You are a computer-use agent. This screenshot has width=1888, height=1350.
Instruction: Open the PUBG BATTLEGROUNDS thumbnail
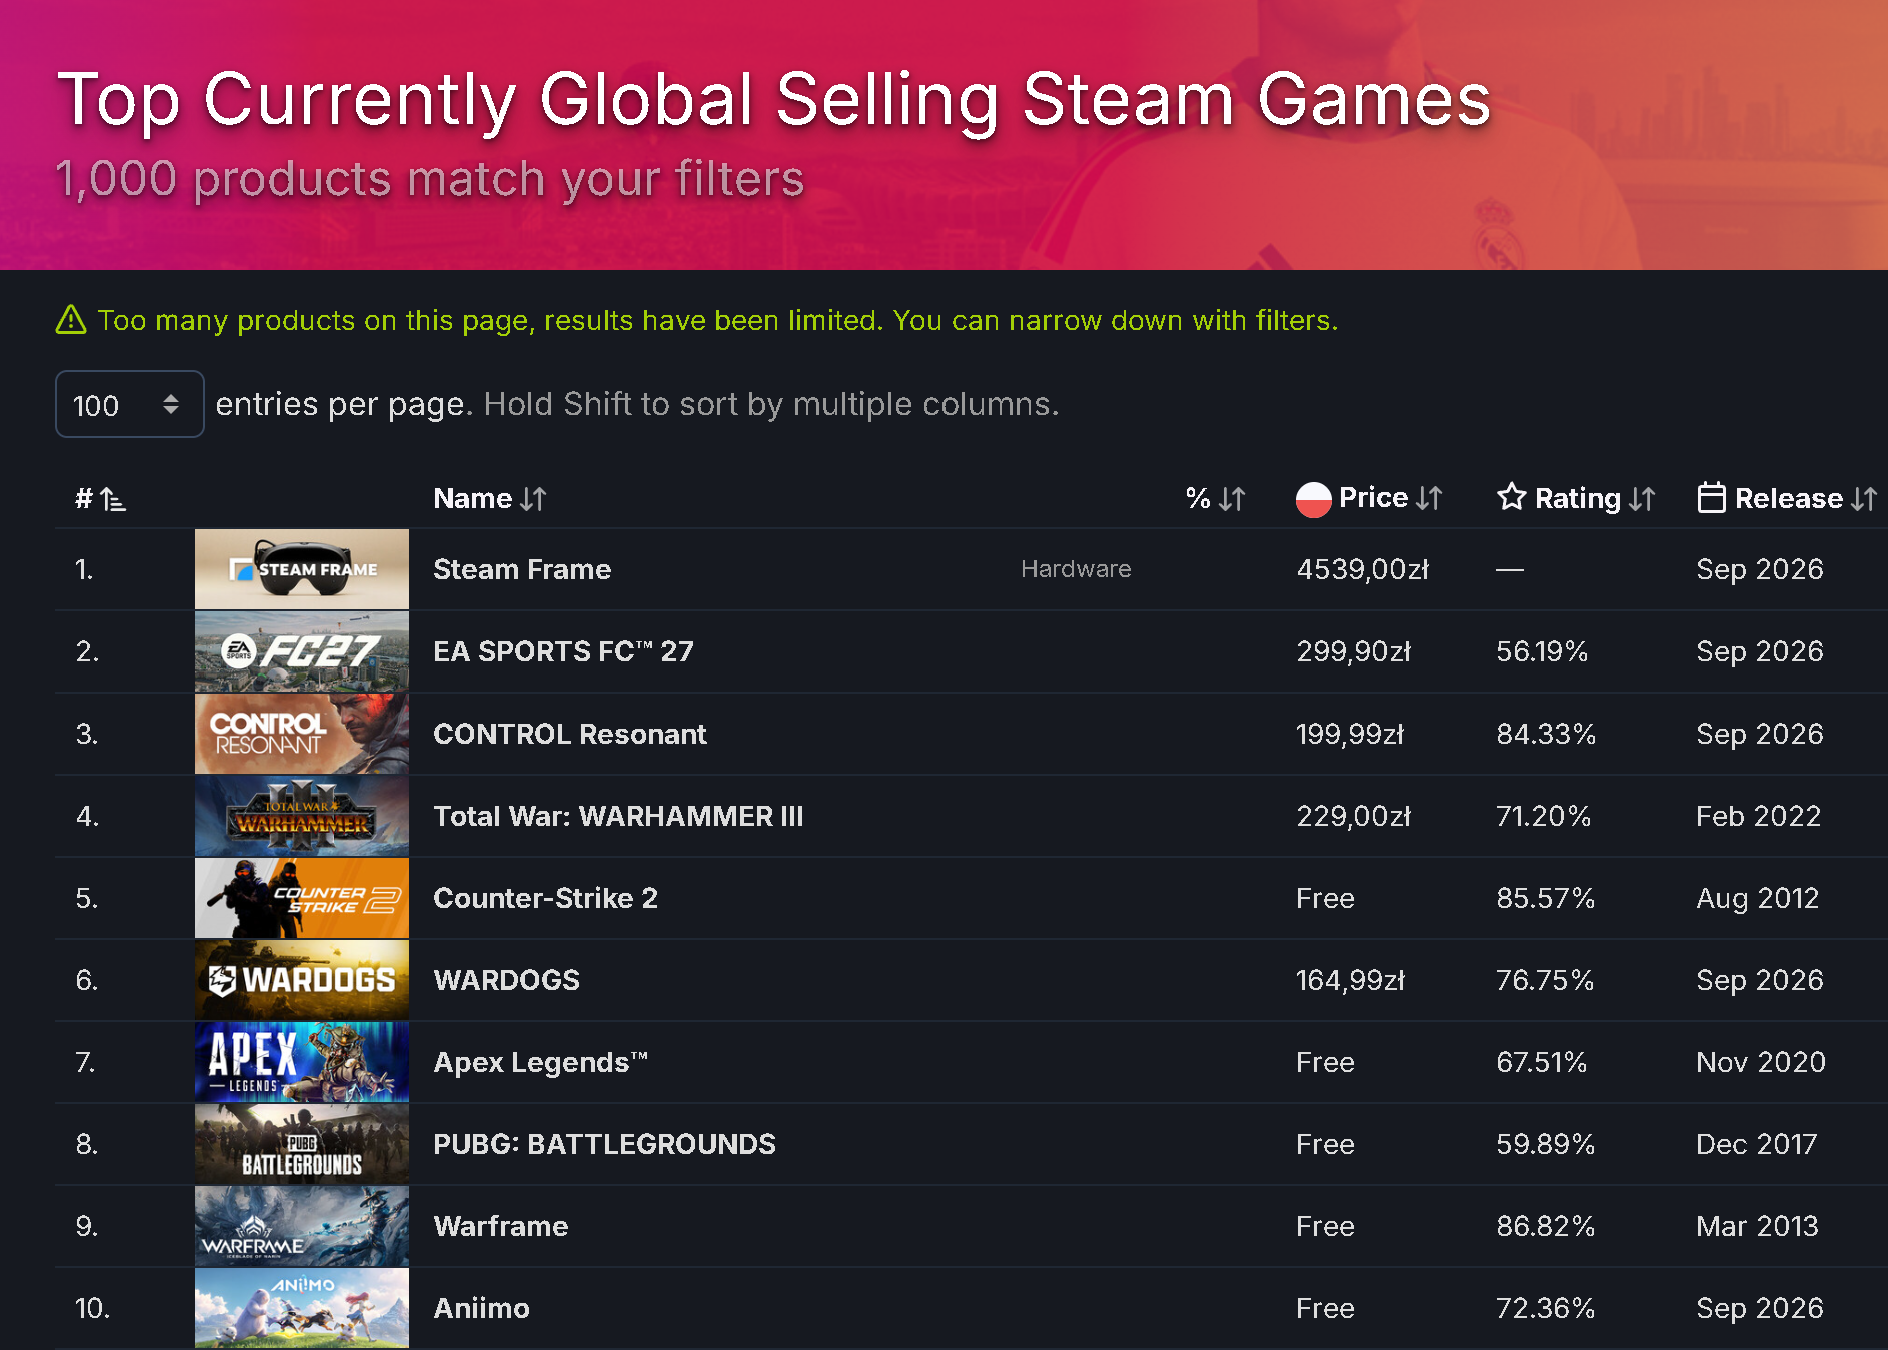click(x=302, y=1144)
